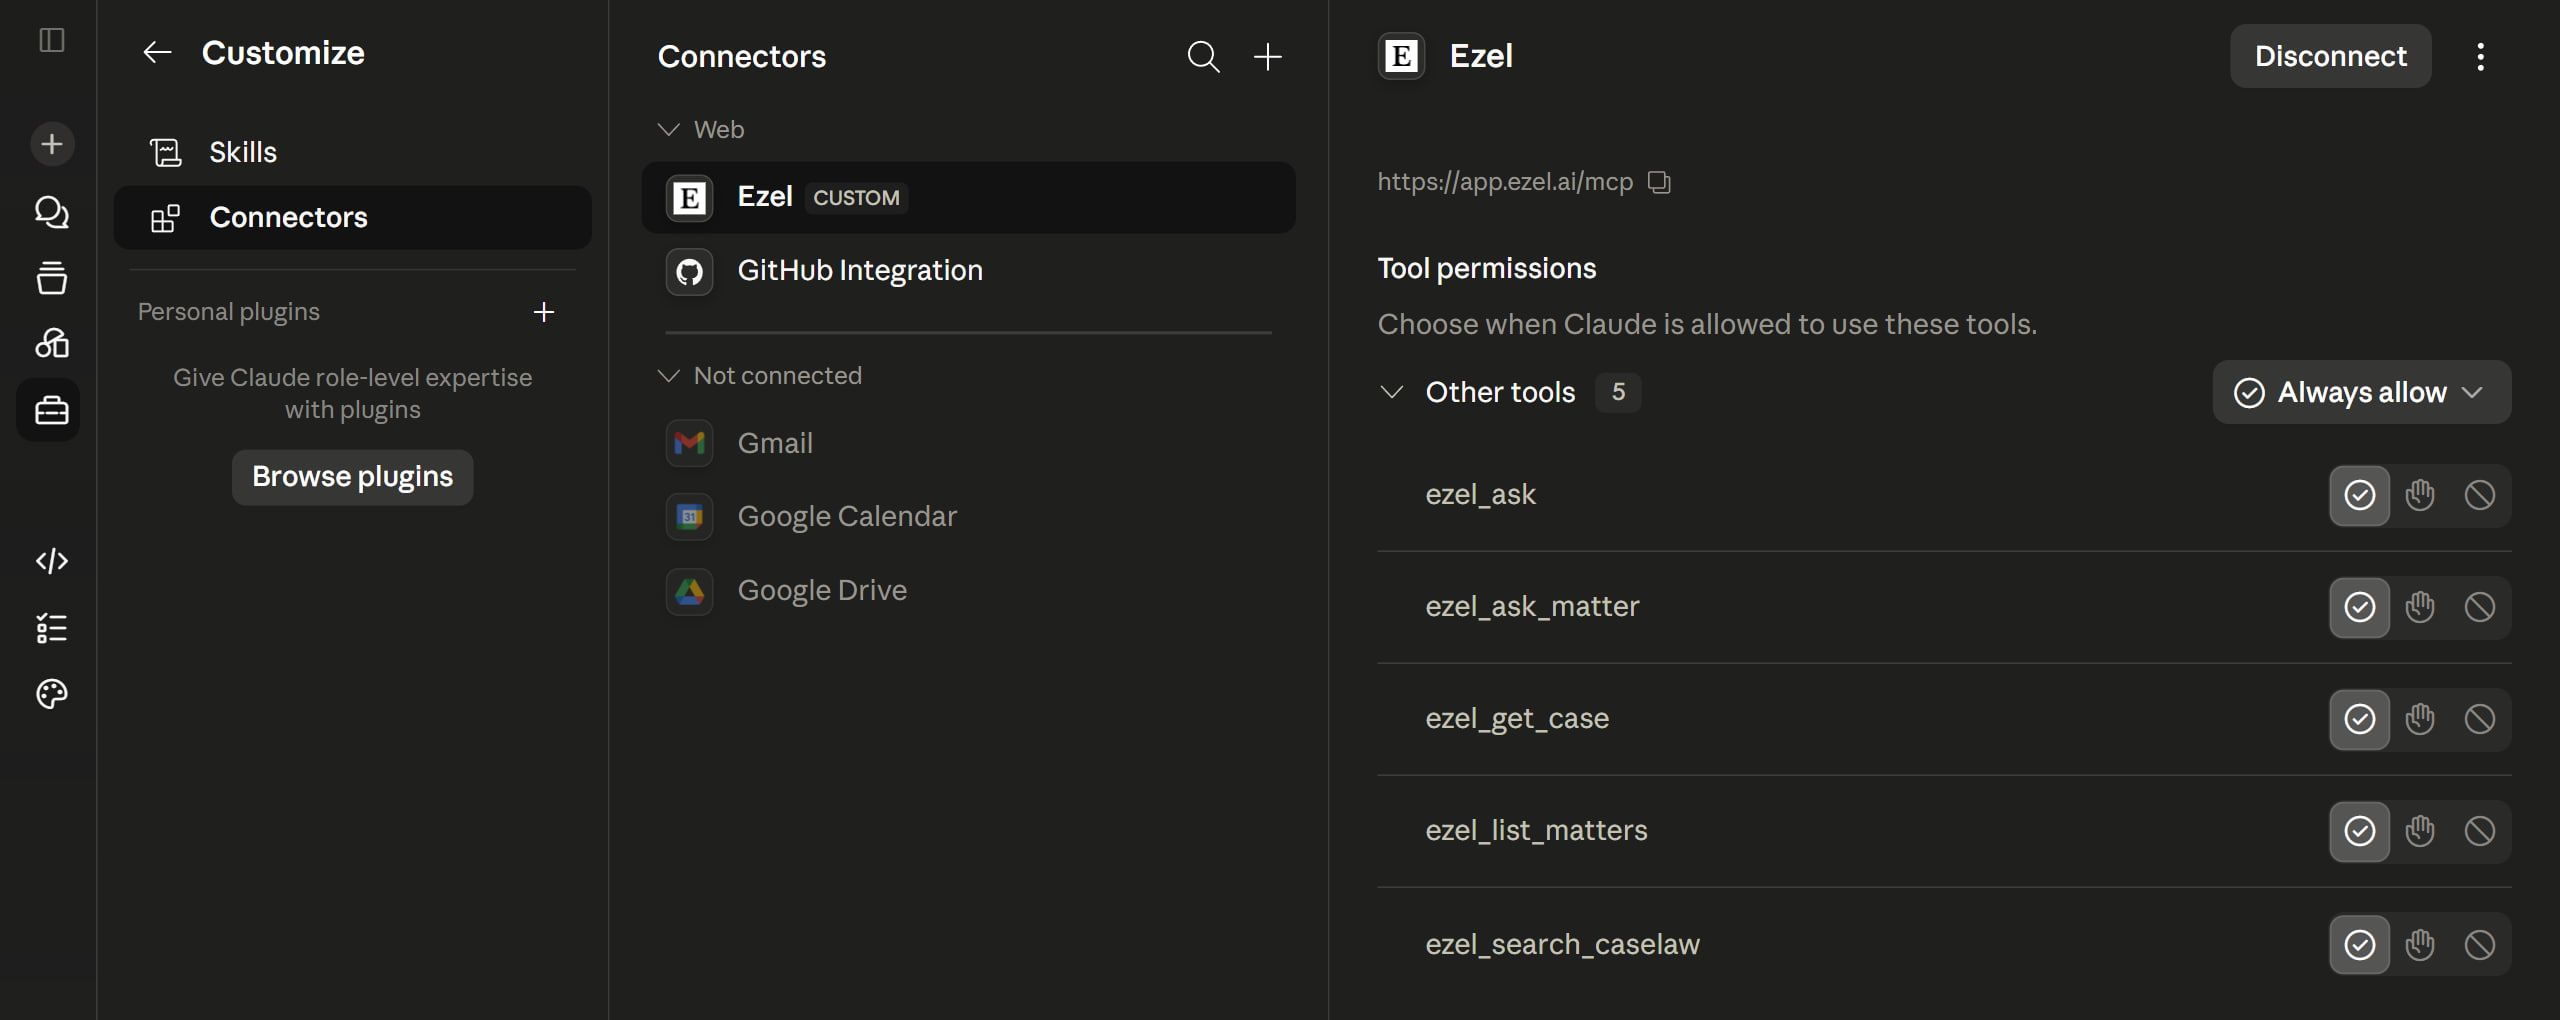
Task: Toggle the left sidebar panel icon
Action: [x=52, y=40]
